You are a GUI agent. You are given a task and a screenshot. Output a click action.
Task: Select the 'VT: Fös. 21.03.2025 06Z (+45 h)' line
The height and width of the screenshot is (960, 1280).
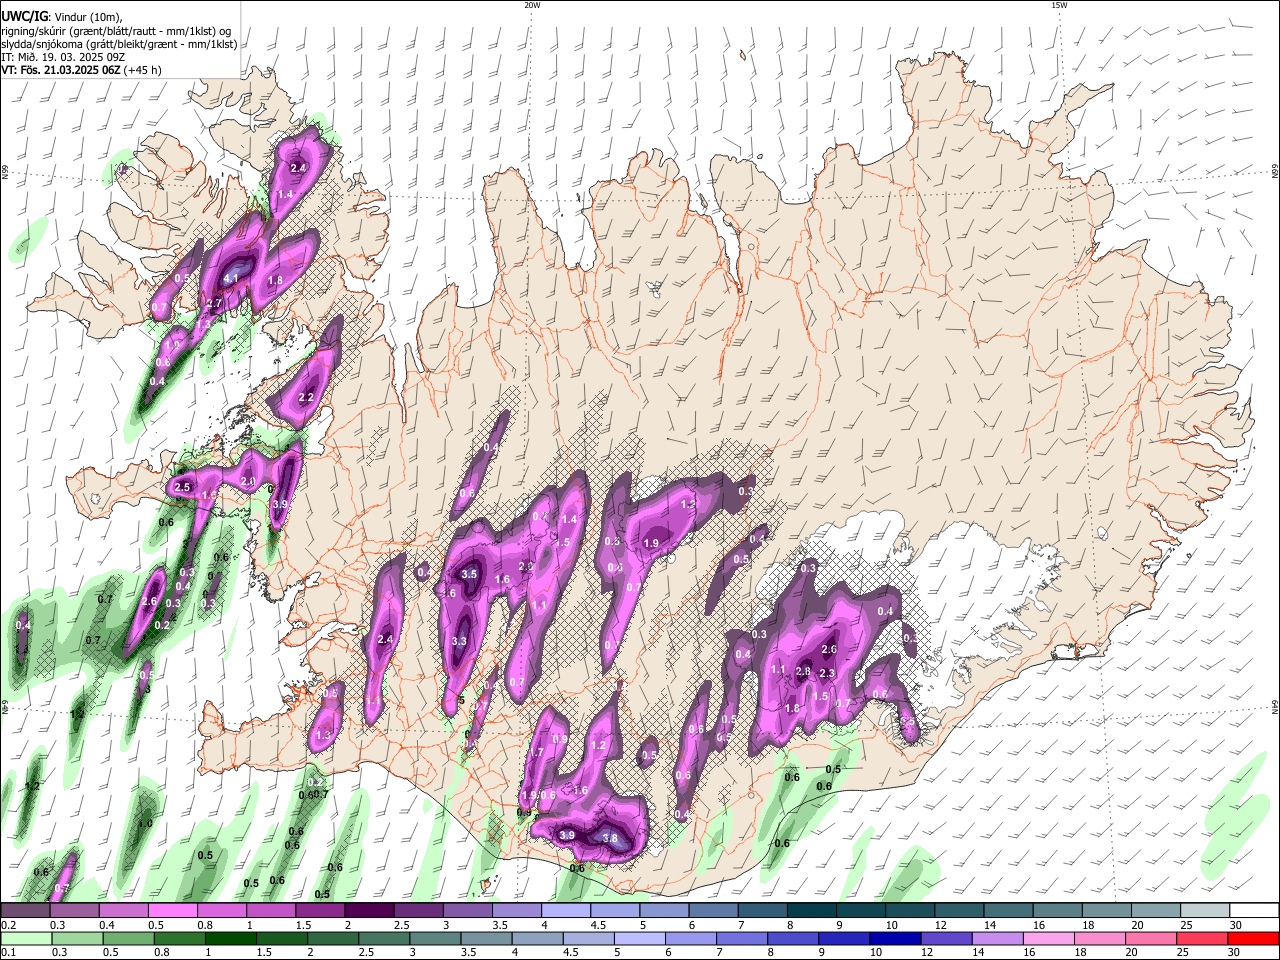[81, 70]
